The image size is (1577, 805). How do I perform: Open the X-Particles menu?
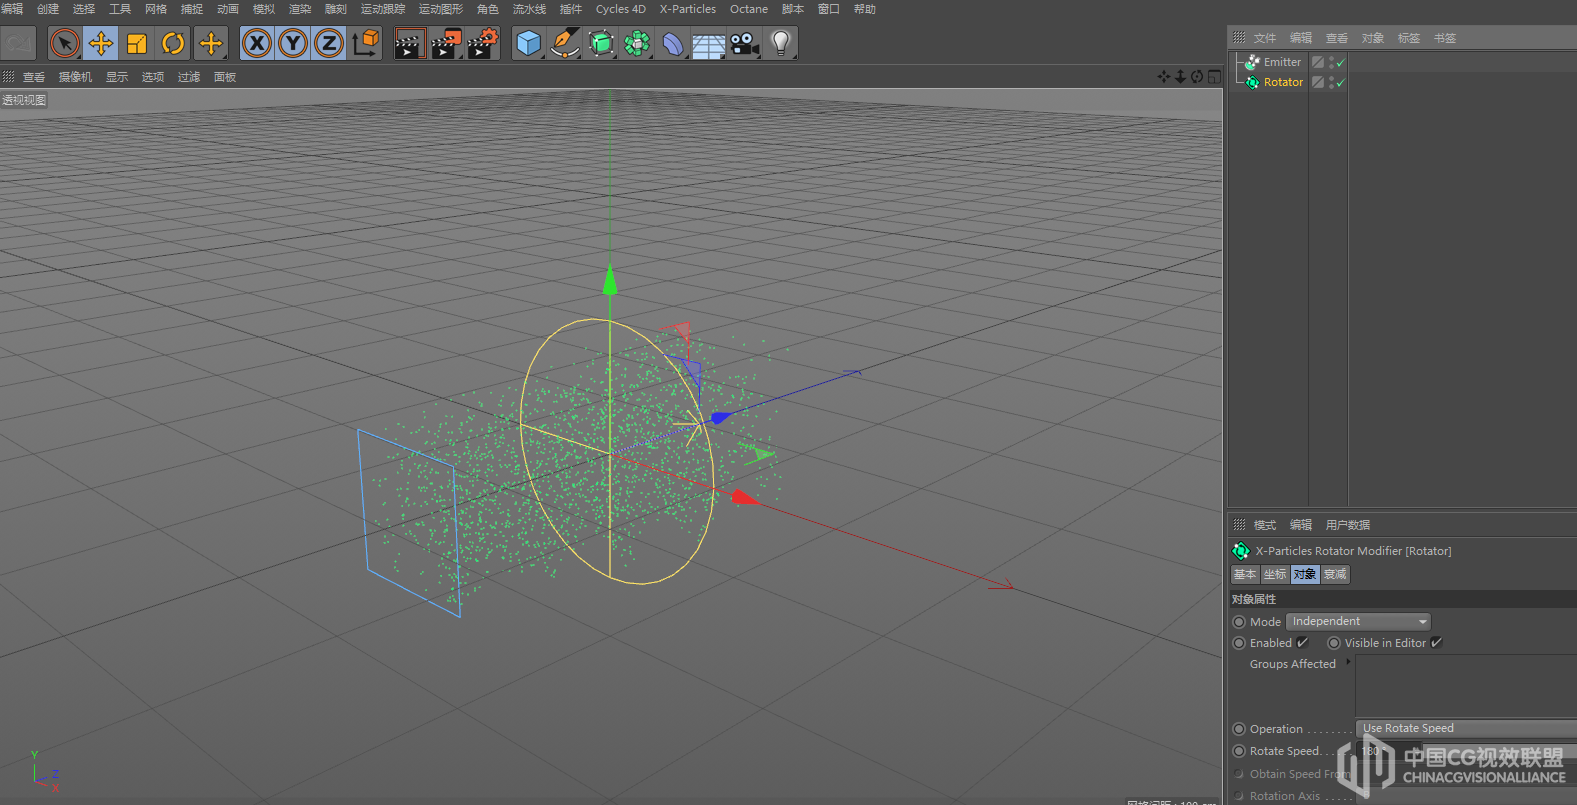[688, 9]
